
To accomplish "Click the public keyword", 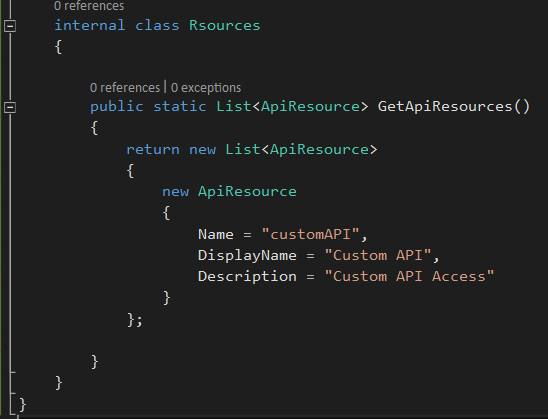I will click(x=117, y=107).
